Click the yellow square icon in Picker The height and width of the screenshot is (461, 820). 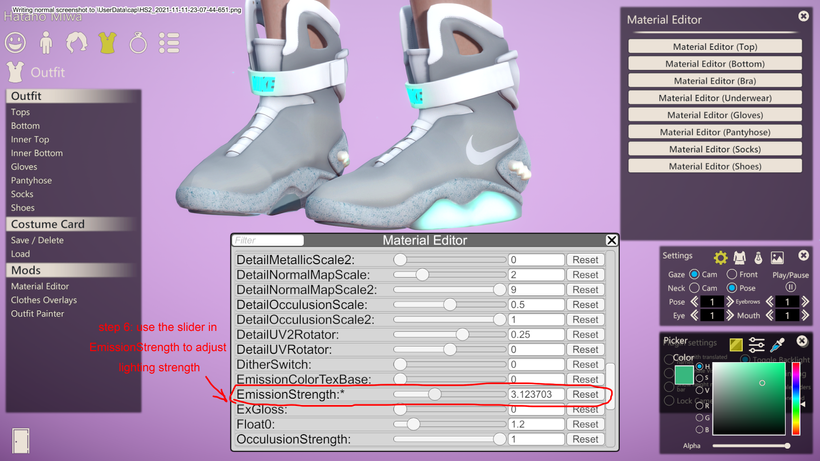coord(736,344)
